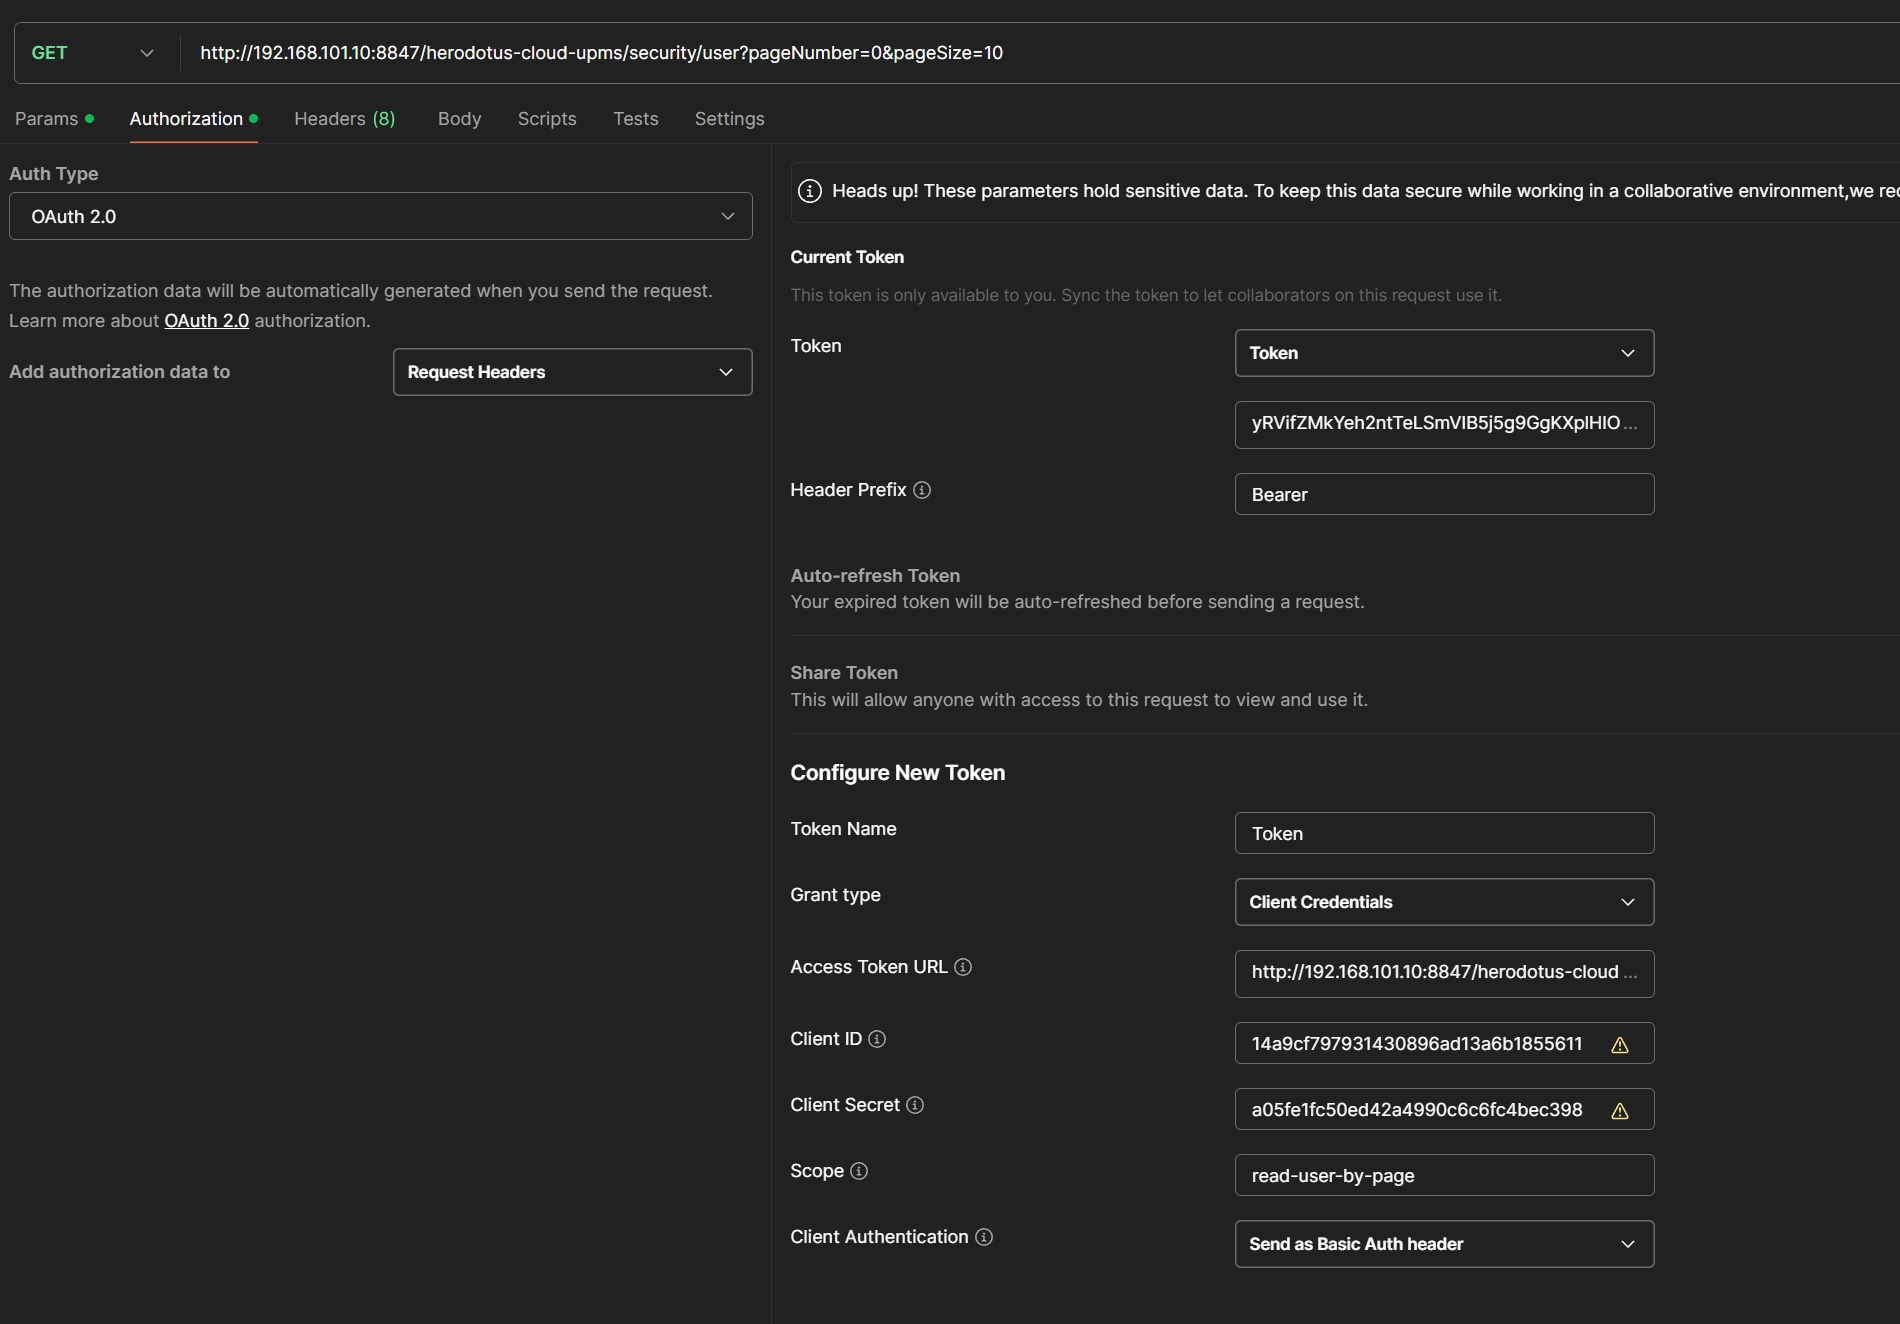Open the Current Token selection dropdown
This screenshot has width=1900, height=1324.
(x=1443, y=353)
